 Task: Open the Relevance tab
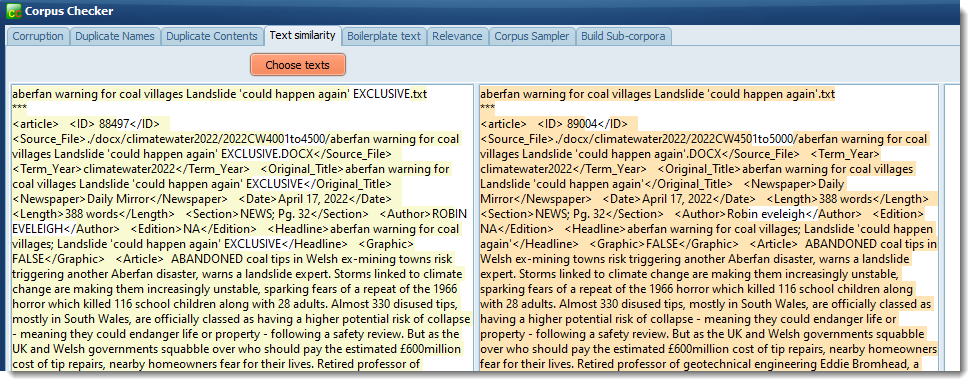click(x=458, y=36)
